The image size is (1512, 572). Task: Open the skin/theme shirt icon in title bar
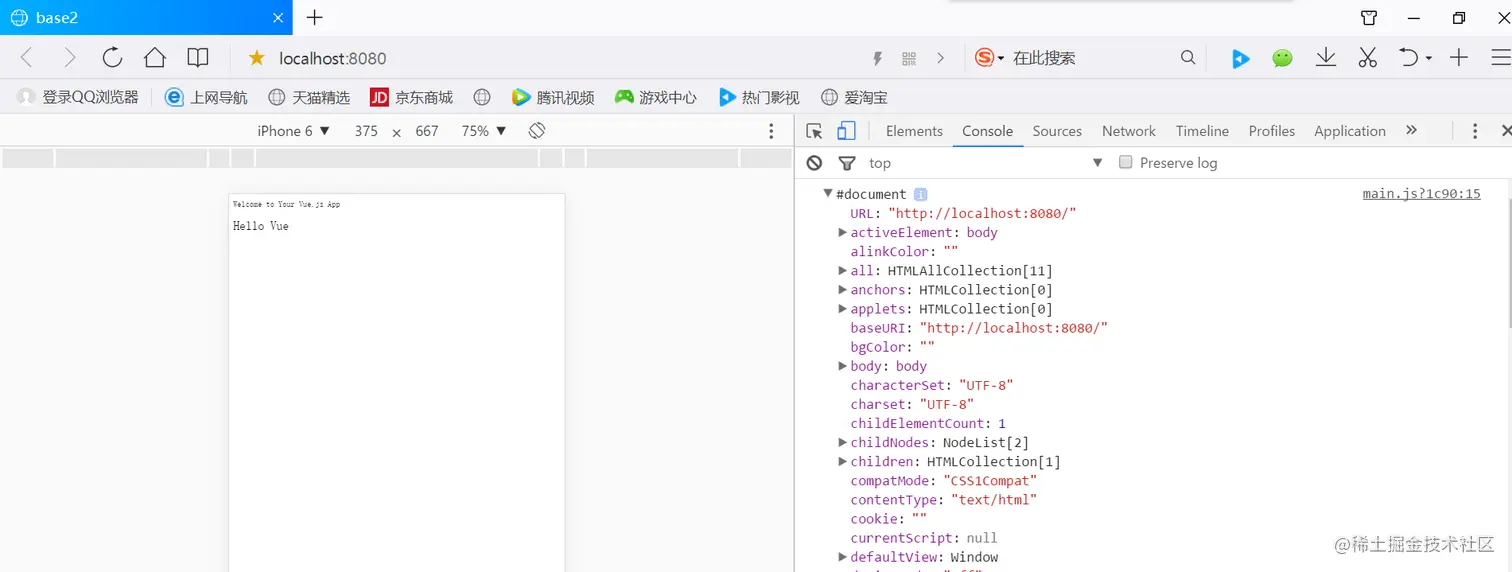click(x=1369, y=18)
